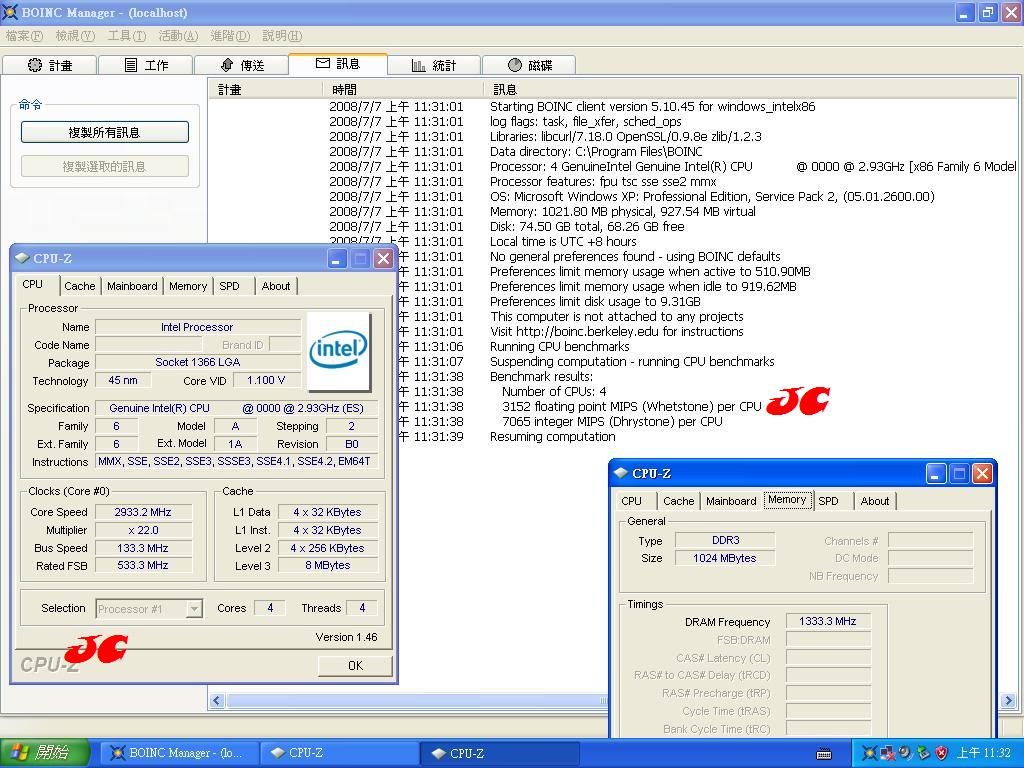Click the 時間 column header

coord(402,89)
